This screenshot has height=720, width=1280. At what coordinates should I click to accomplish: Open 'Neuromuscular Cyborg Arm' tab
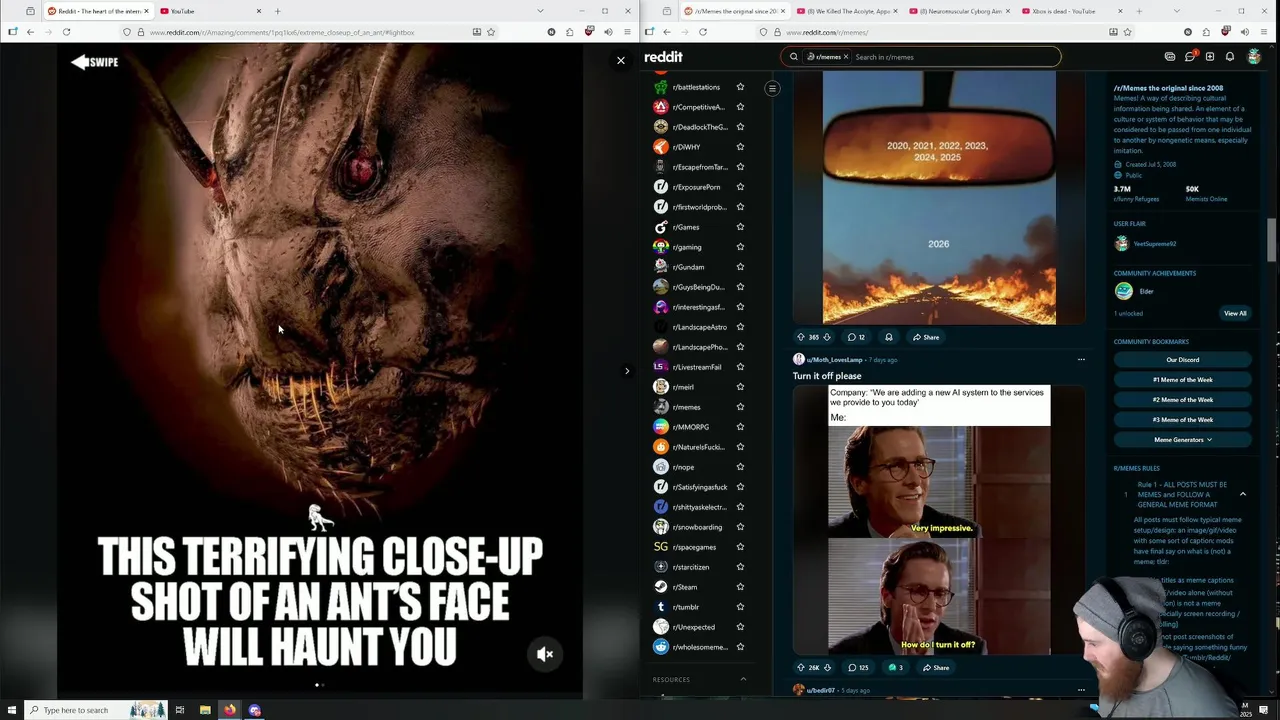(960, 11)
